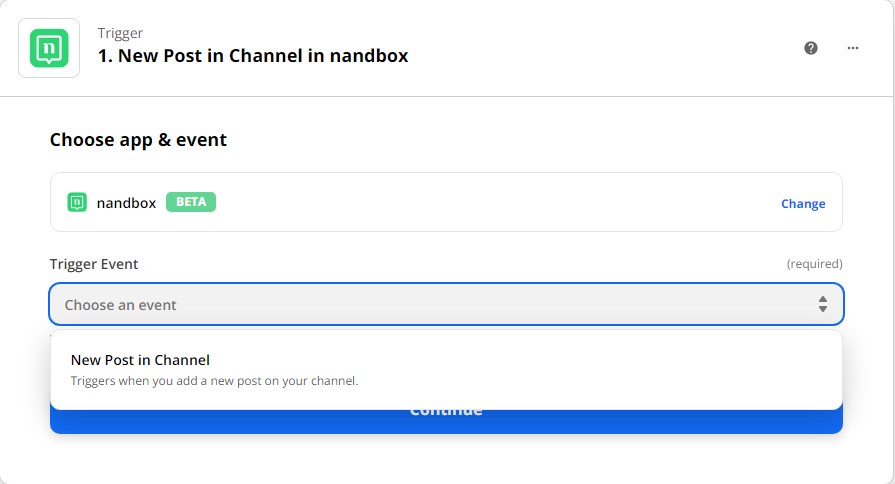The width and height of the screenshot is (895, 484).
Task: Click the Trigger label above step title
Action: pyautogui.click(x=120, y=33)
